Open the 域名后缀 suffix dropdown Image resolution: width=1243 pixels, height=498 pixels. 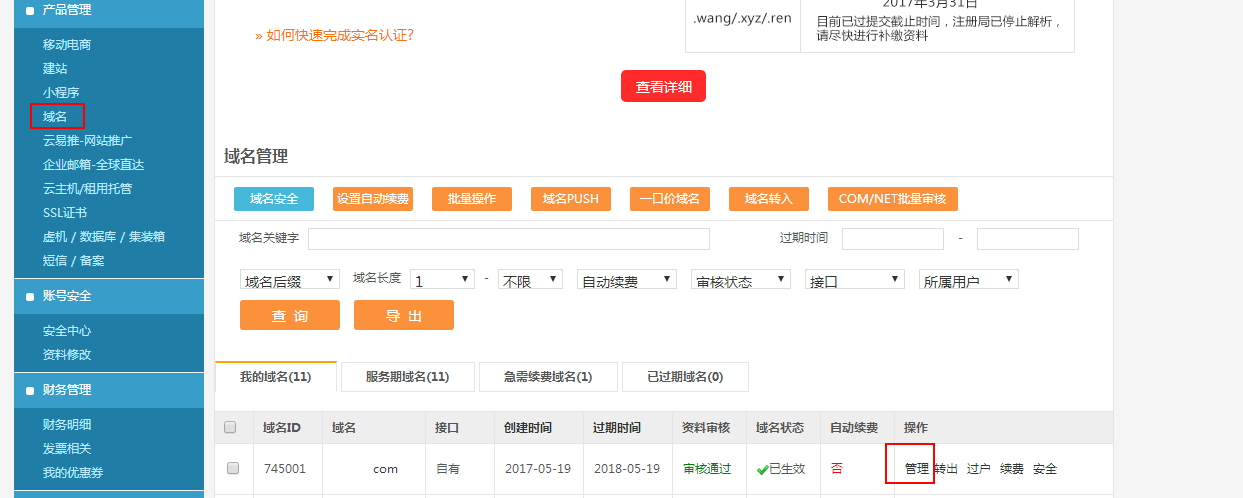289,281
